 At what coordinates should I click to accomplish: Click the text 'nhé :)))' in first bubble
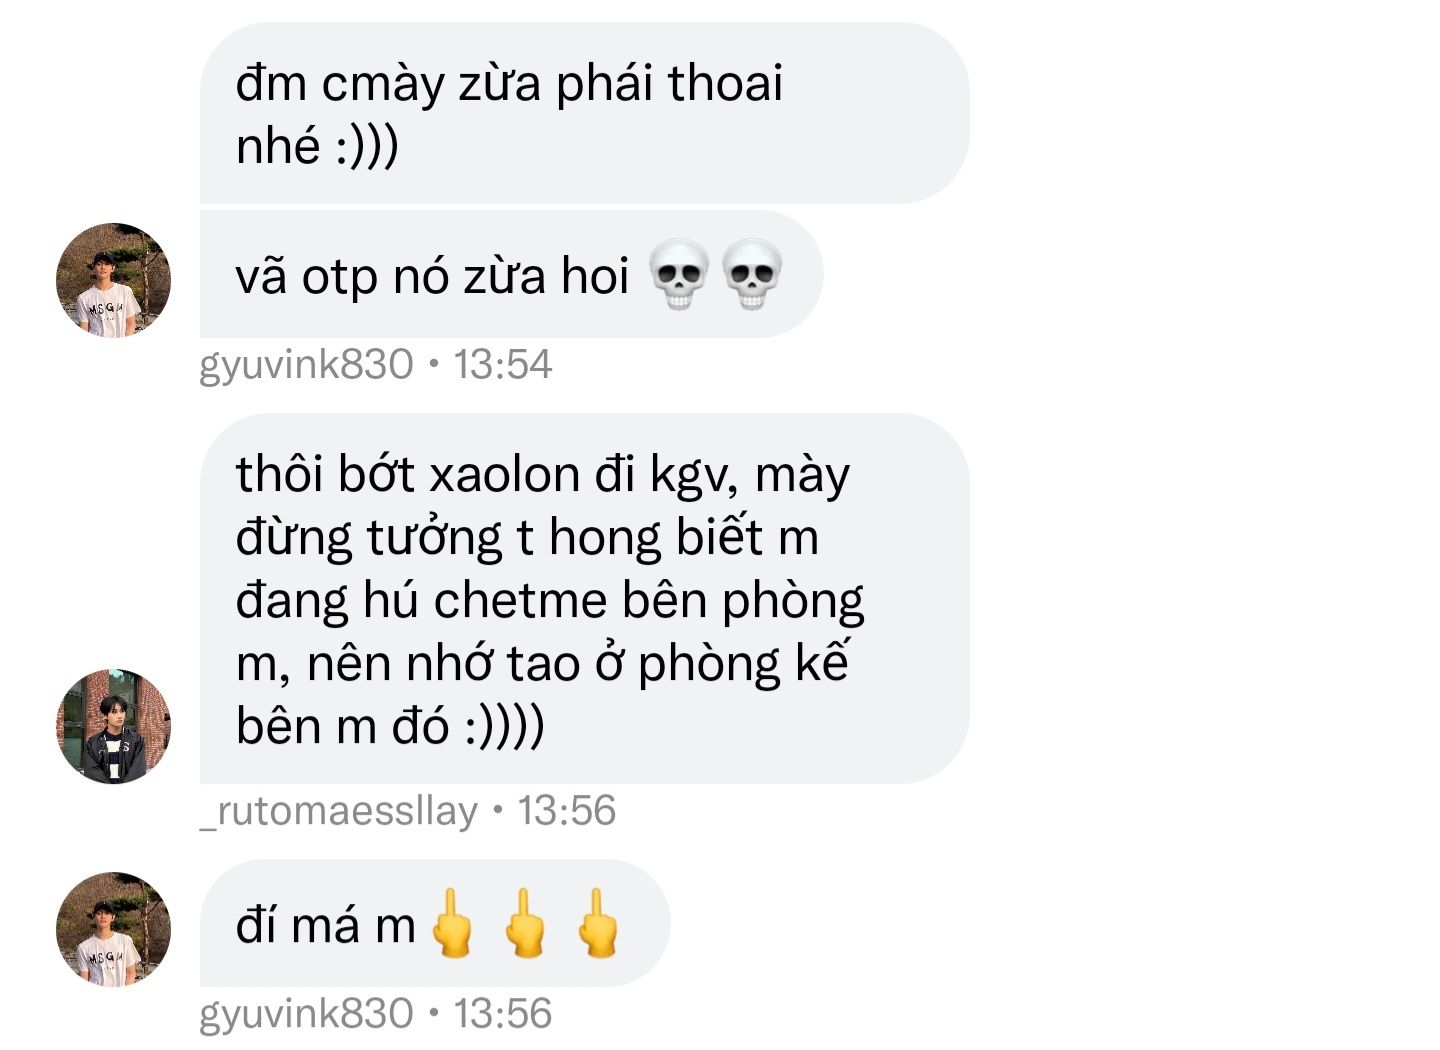[x=317, y=146]
